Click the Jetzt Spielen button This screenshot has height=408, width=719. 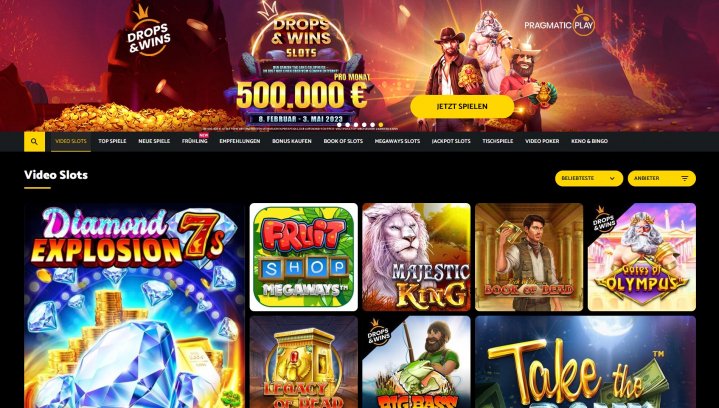462,106
